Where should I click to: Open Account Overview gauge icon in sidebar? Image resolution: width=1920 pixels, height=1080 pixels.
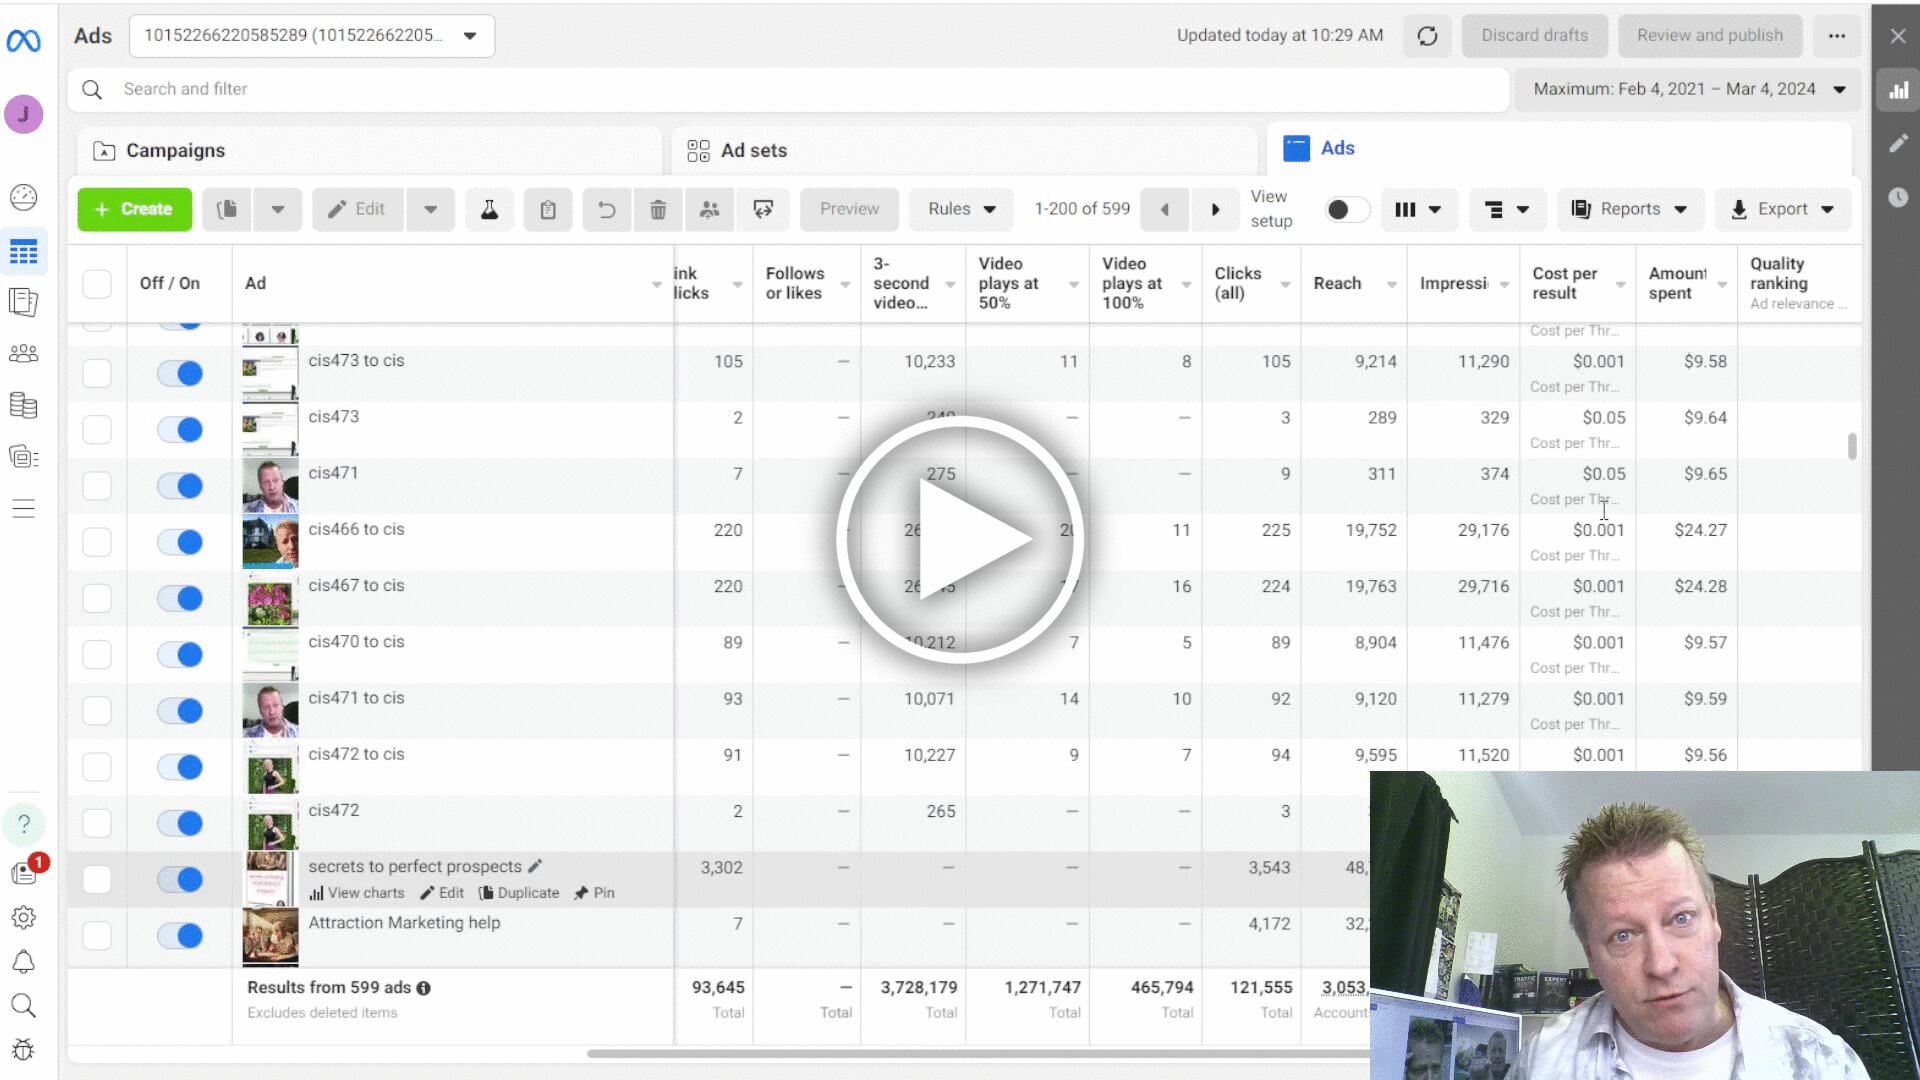(23, 197)
